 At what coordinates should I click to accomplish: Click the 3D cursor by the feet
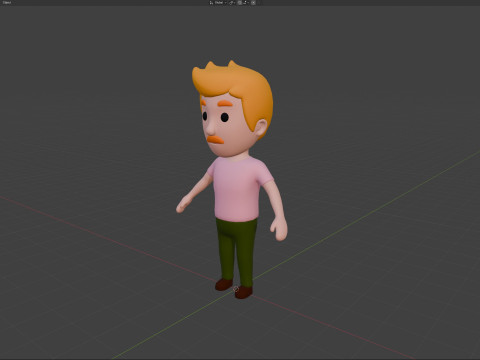pyautogui.click(x=236, y=289)
